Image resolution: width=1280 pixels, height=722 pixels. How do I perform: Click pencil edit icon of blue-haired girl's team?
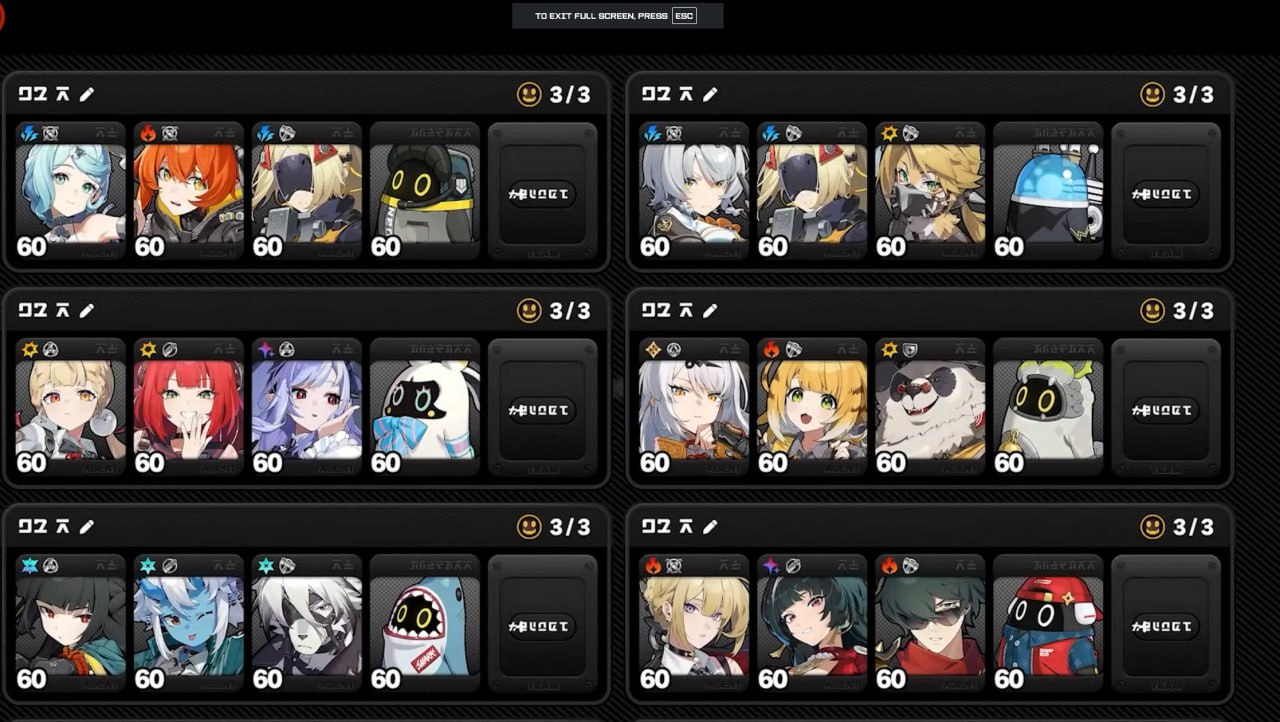click(87, 94)
